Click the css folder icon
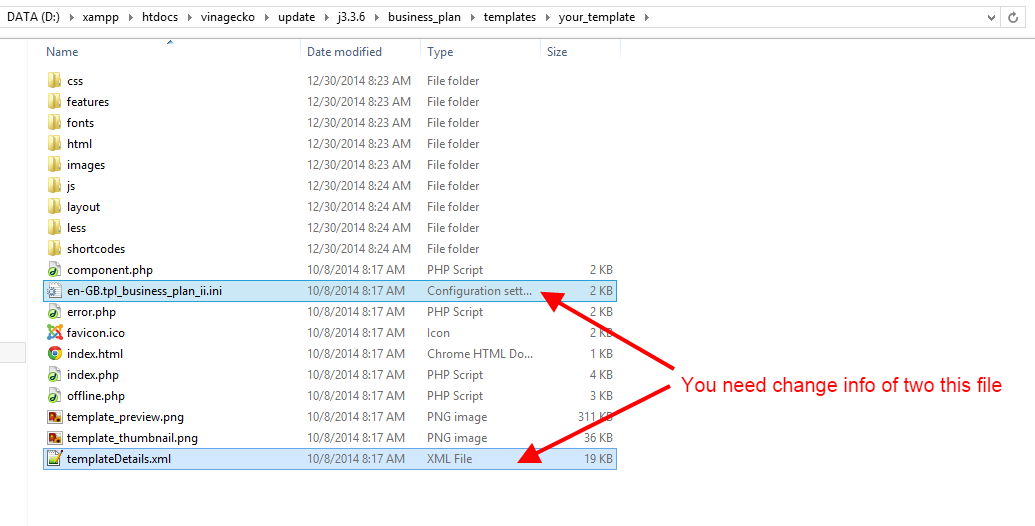1035x526 pixels. (54, 81)
